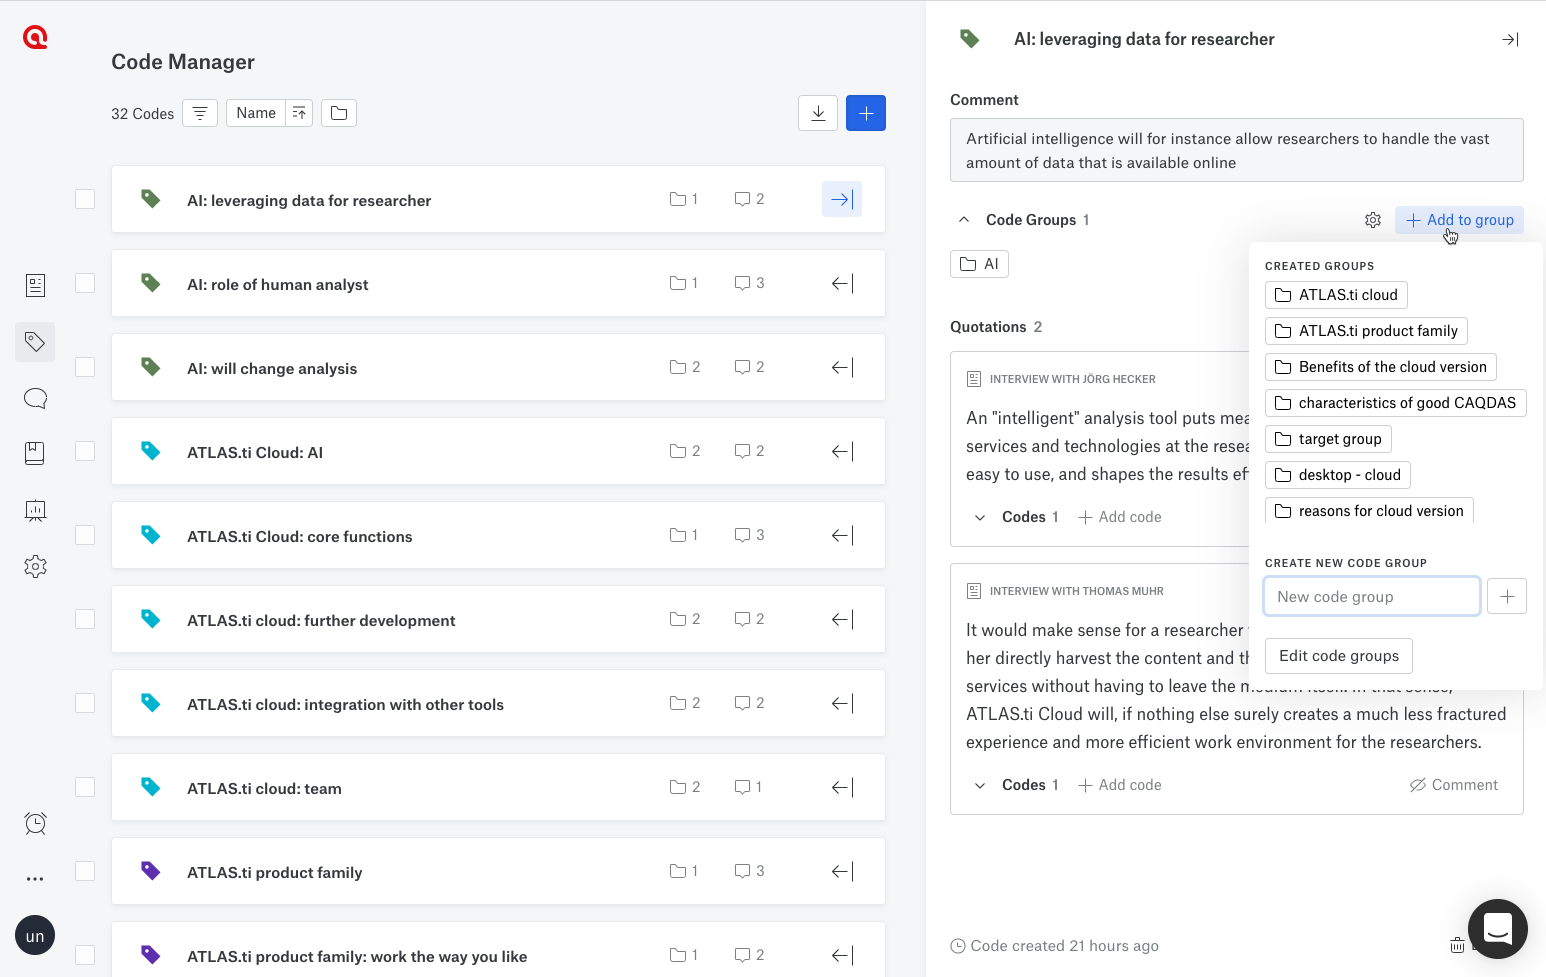Expand Codes under Thomas Muhr's quotation
Image resolution: width=1546 pixels, height=977 pixels.
[980, 785]
